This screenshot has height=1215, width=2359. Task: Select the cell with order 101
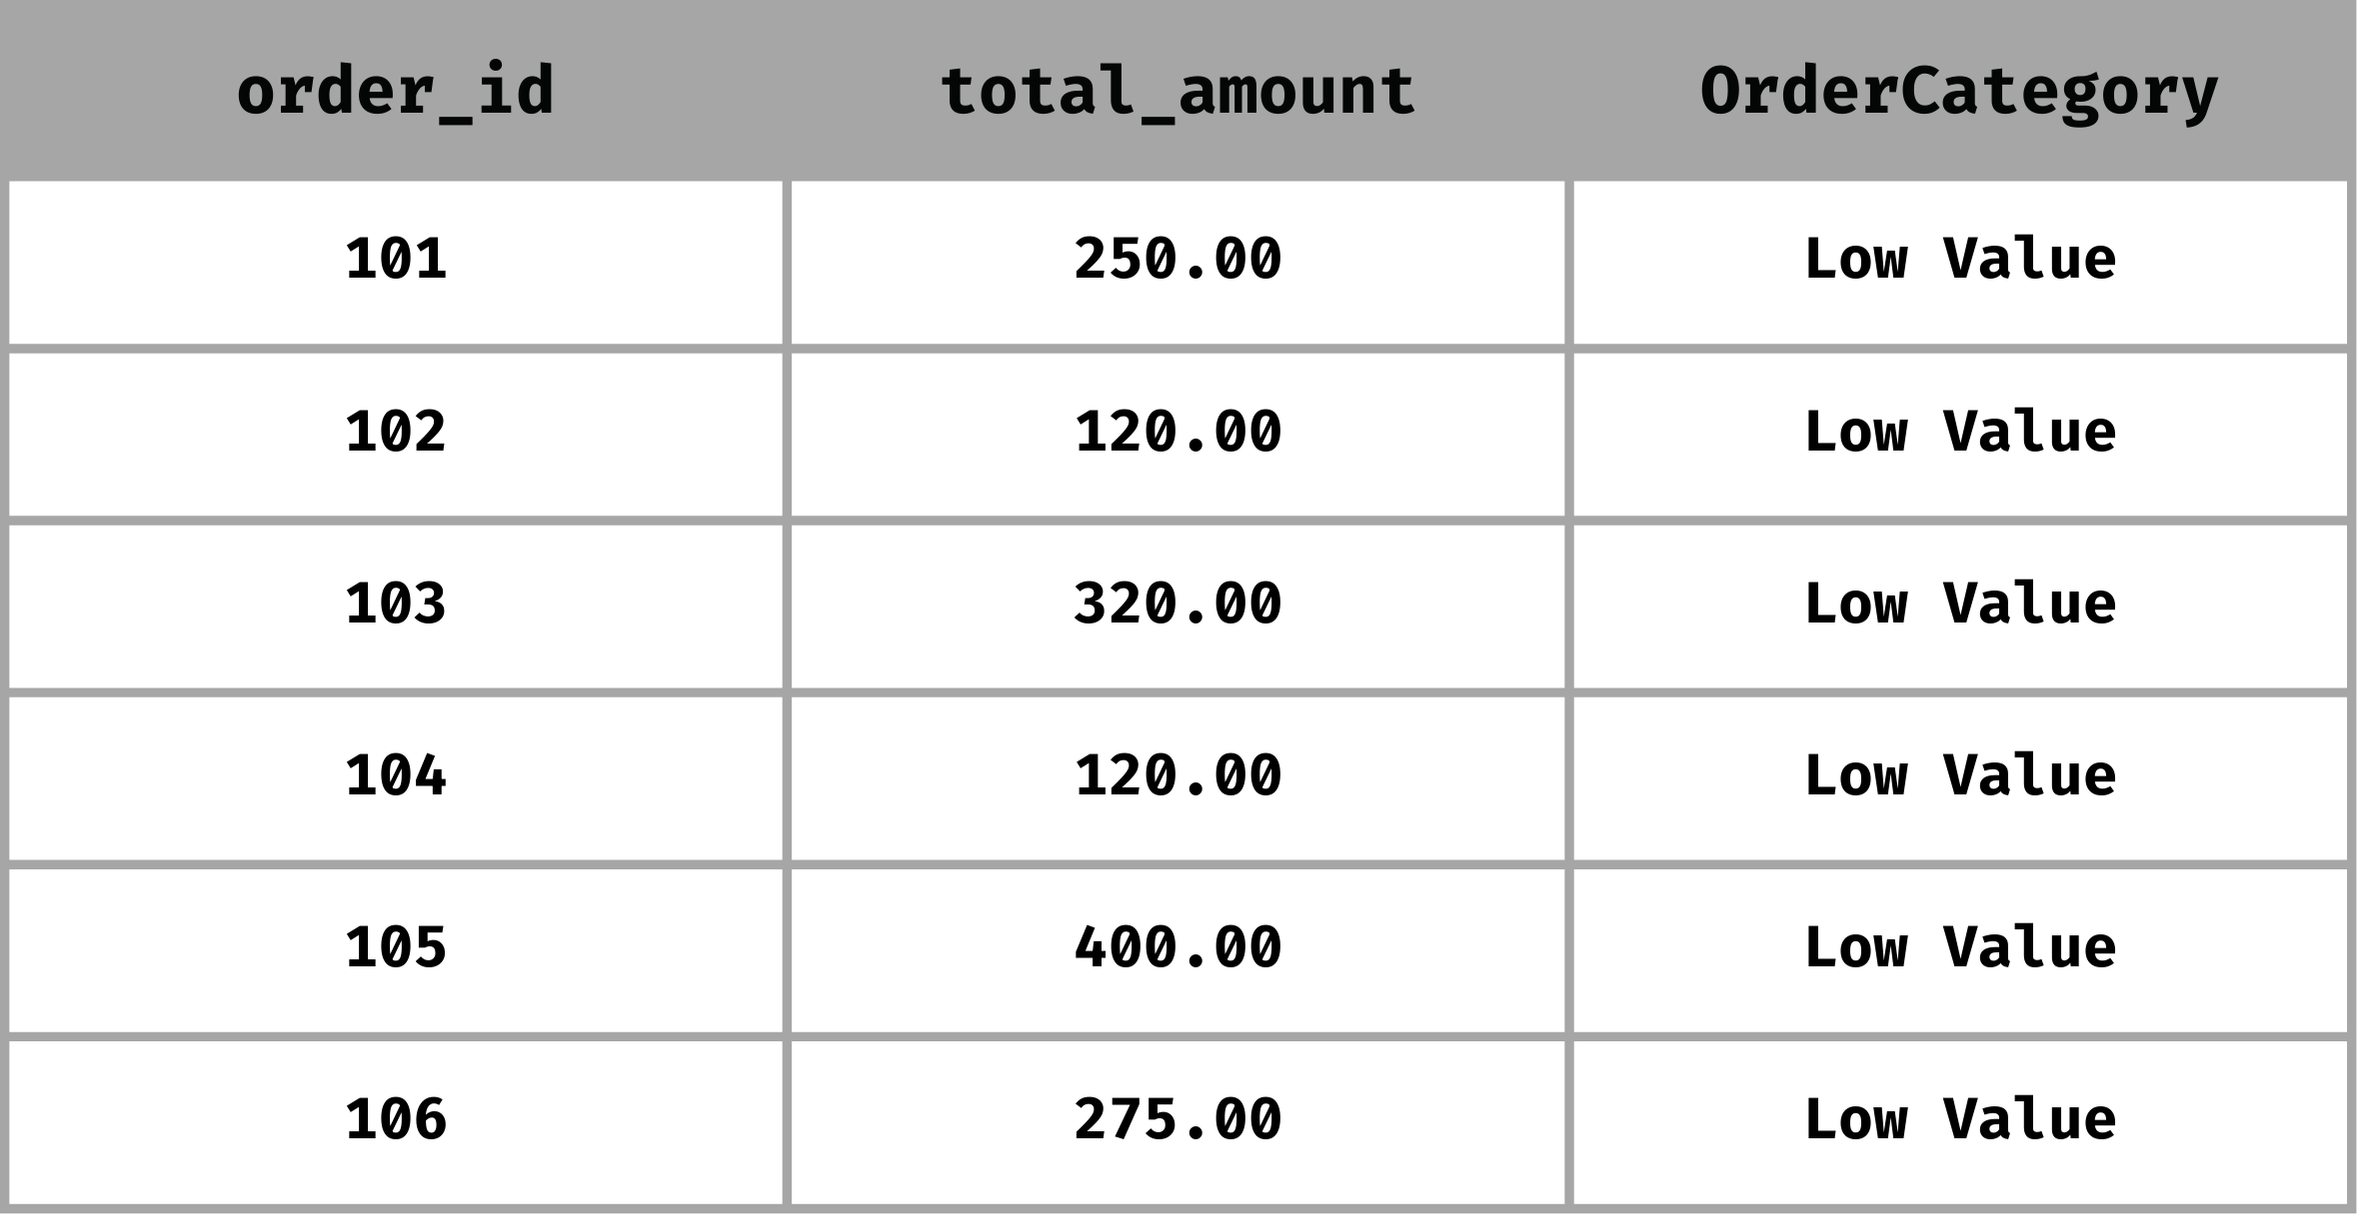[x=395, y=260]
